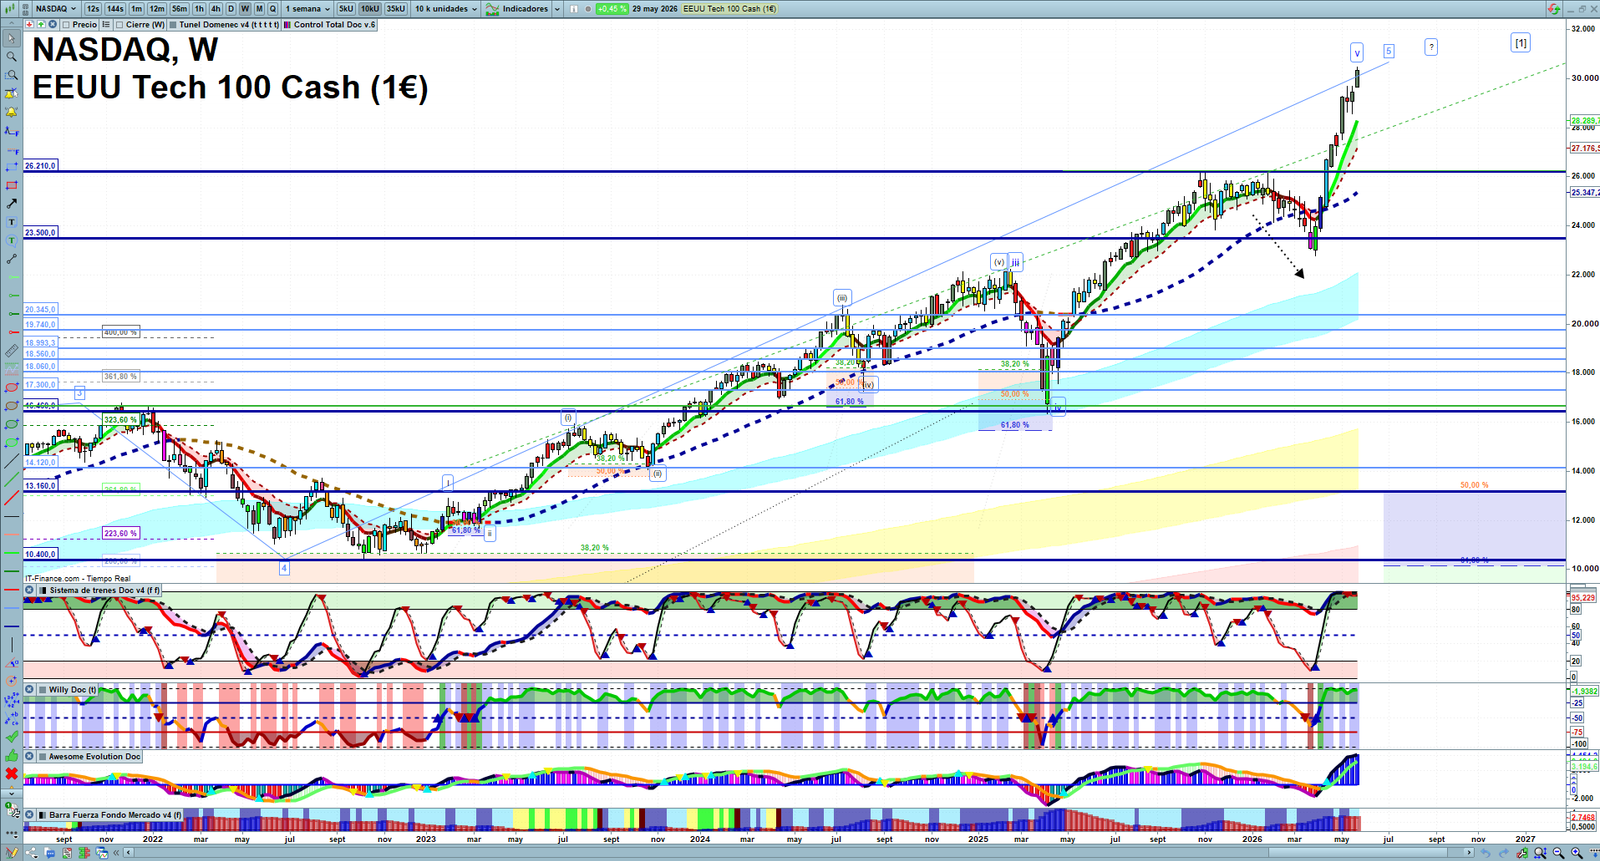Activate the magnifier zoom tool
This screenshot has height=861, width=1600.
pos(11,56)
